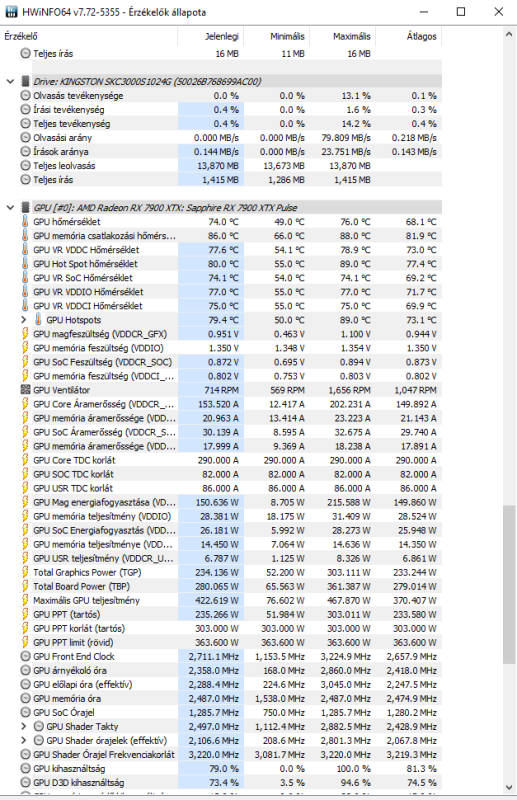
Task: Click lightning icon of GPU SOC TDC korlát
Action: (x=25, y=474)
